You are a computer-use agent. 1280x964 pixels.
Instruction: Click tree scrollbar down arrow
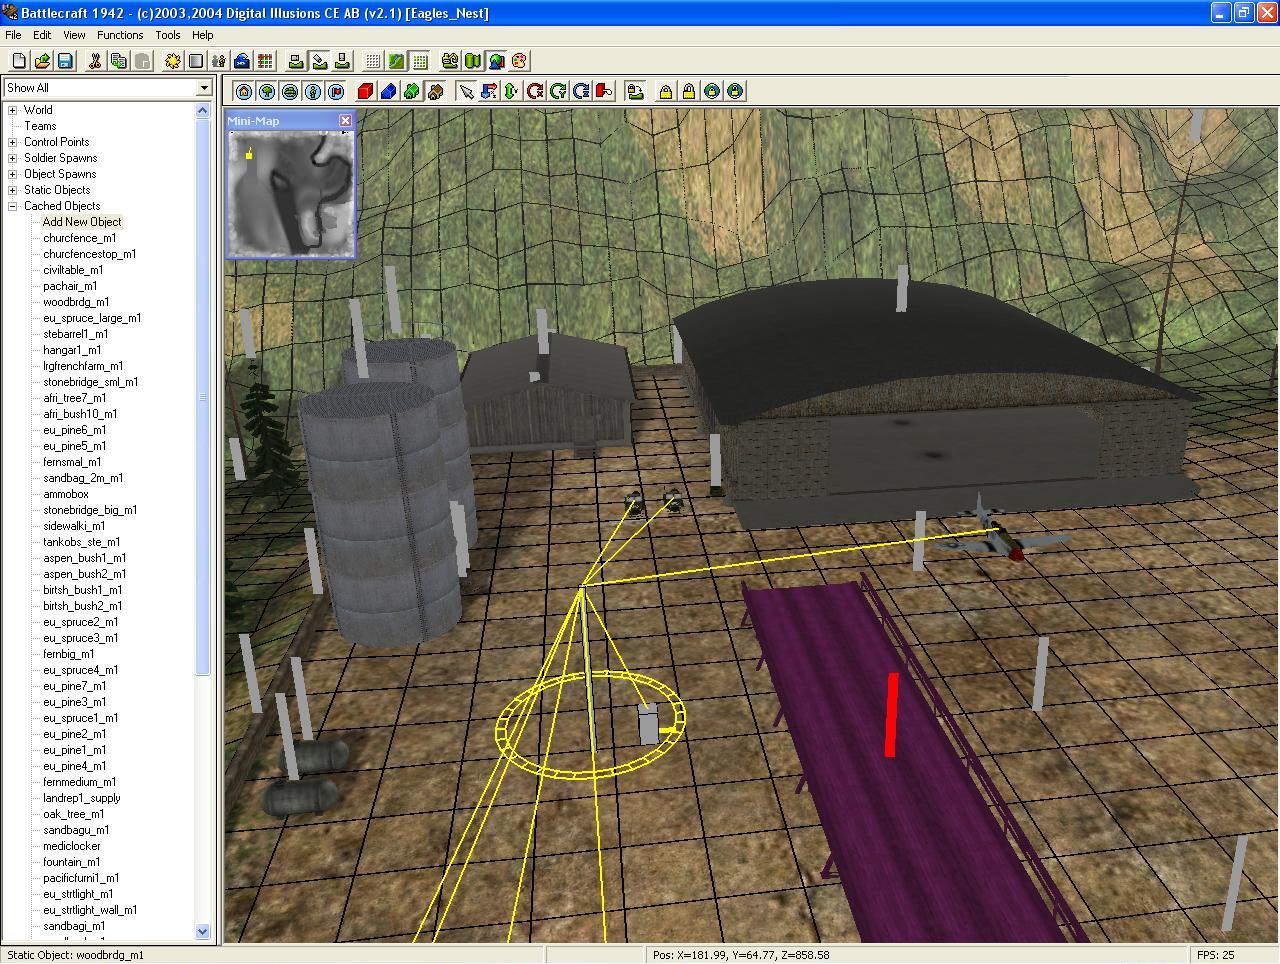(x=203, y=931)
